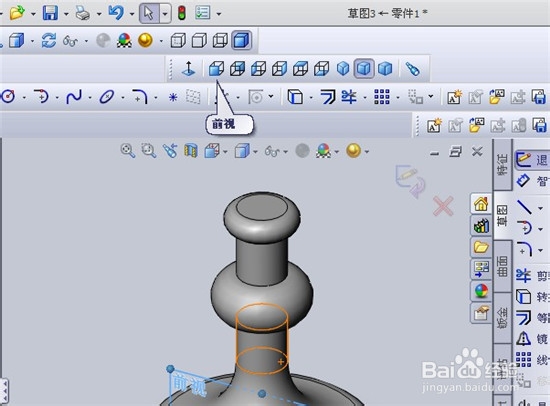Switch to the Isometric view cube
The height and width of the screenshot is (406, 550).
(x=343, y=68)
